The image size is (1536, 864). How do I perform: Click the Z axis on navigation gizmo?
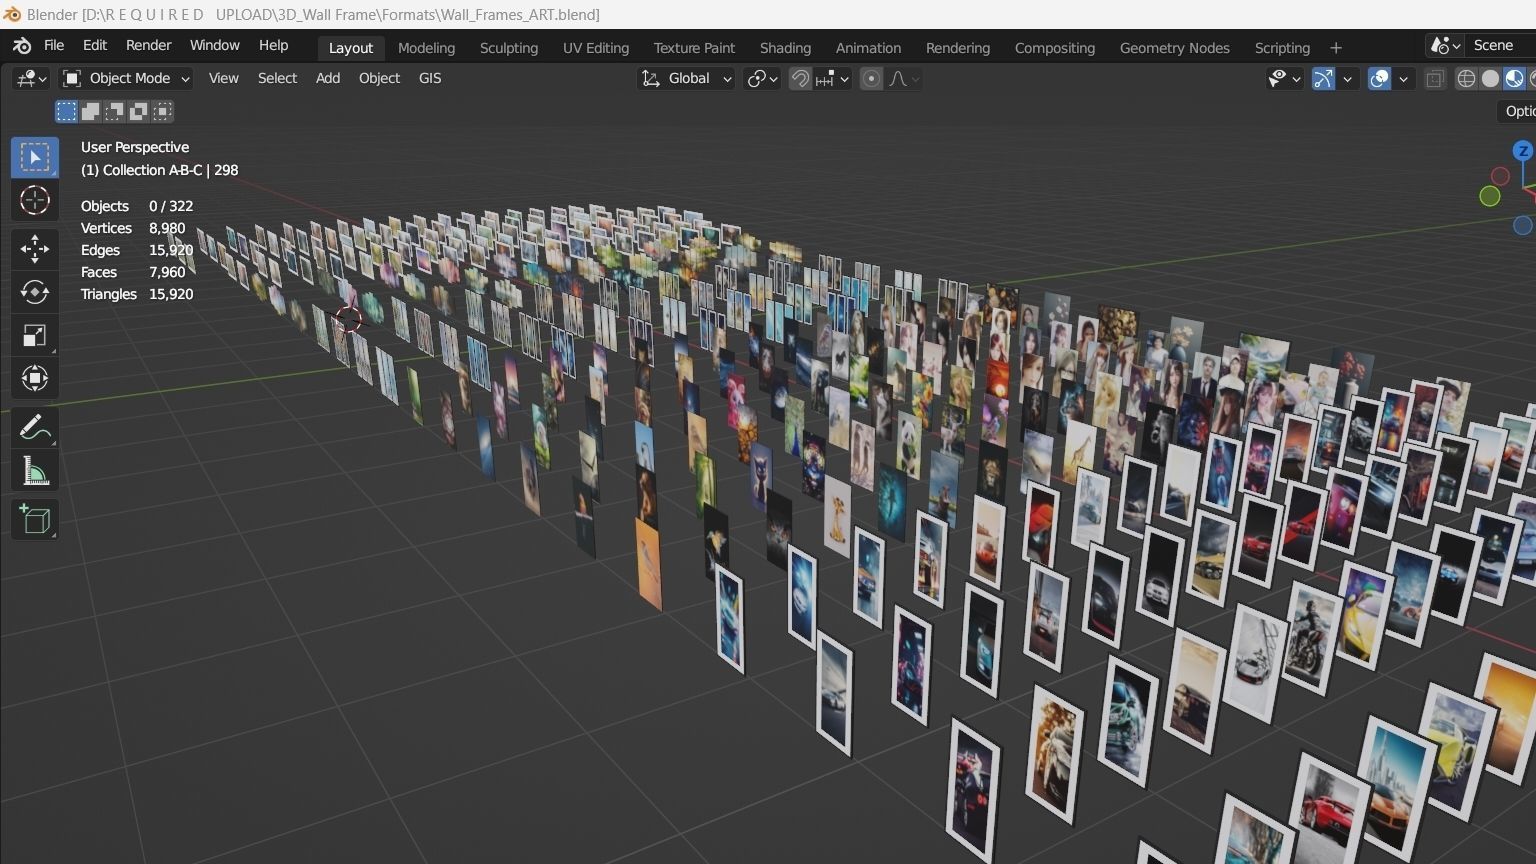(x=1523, y=151)
